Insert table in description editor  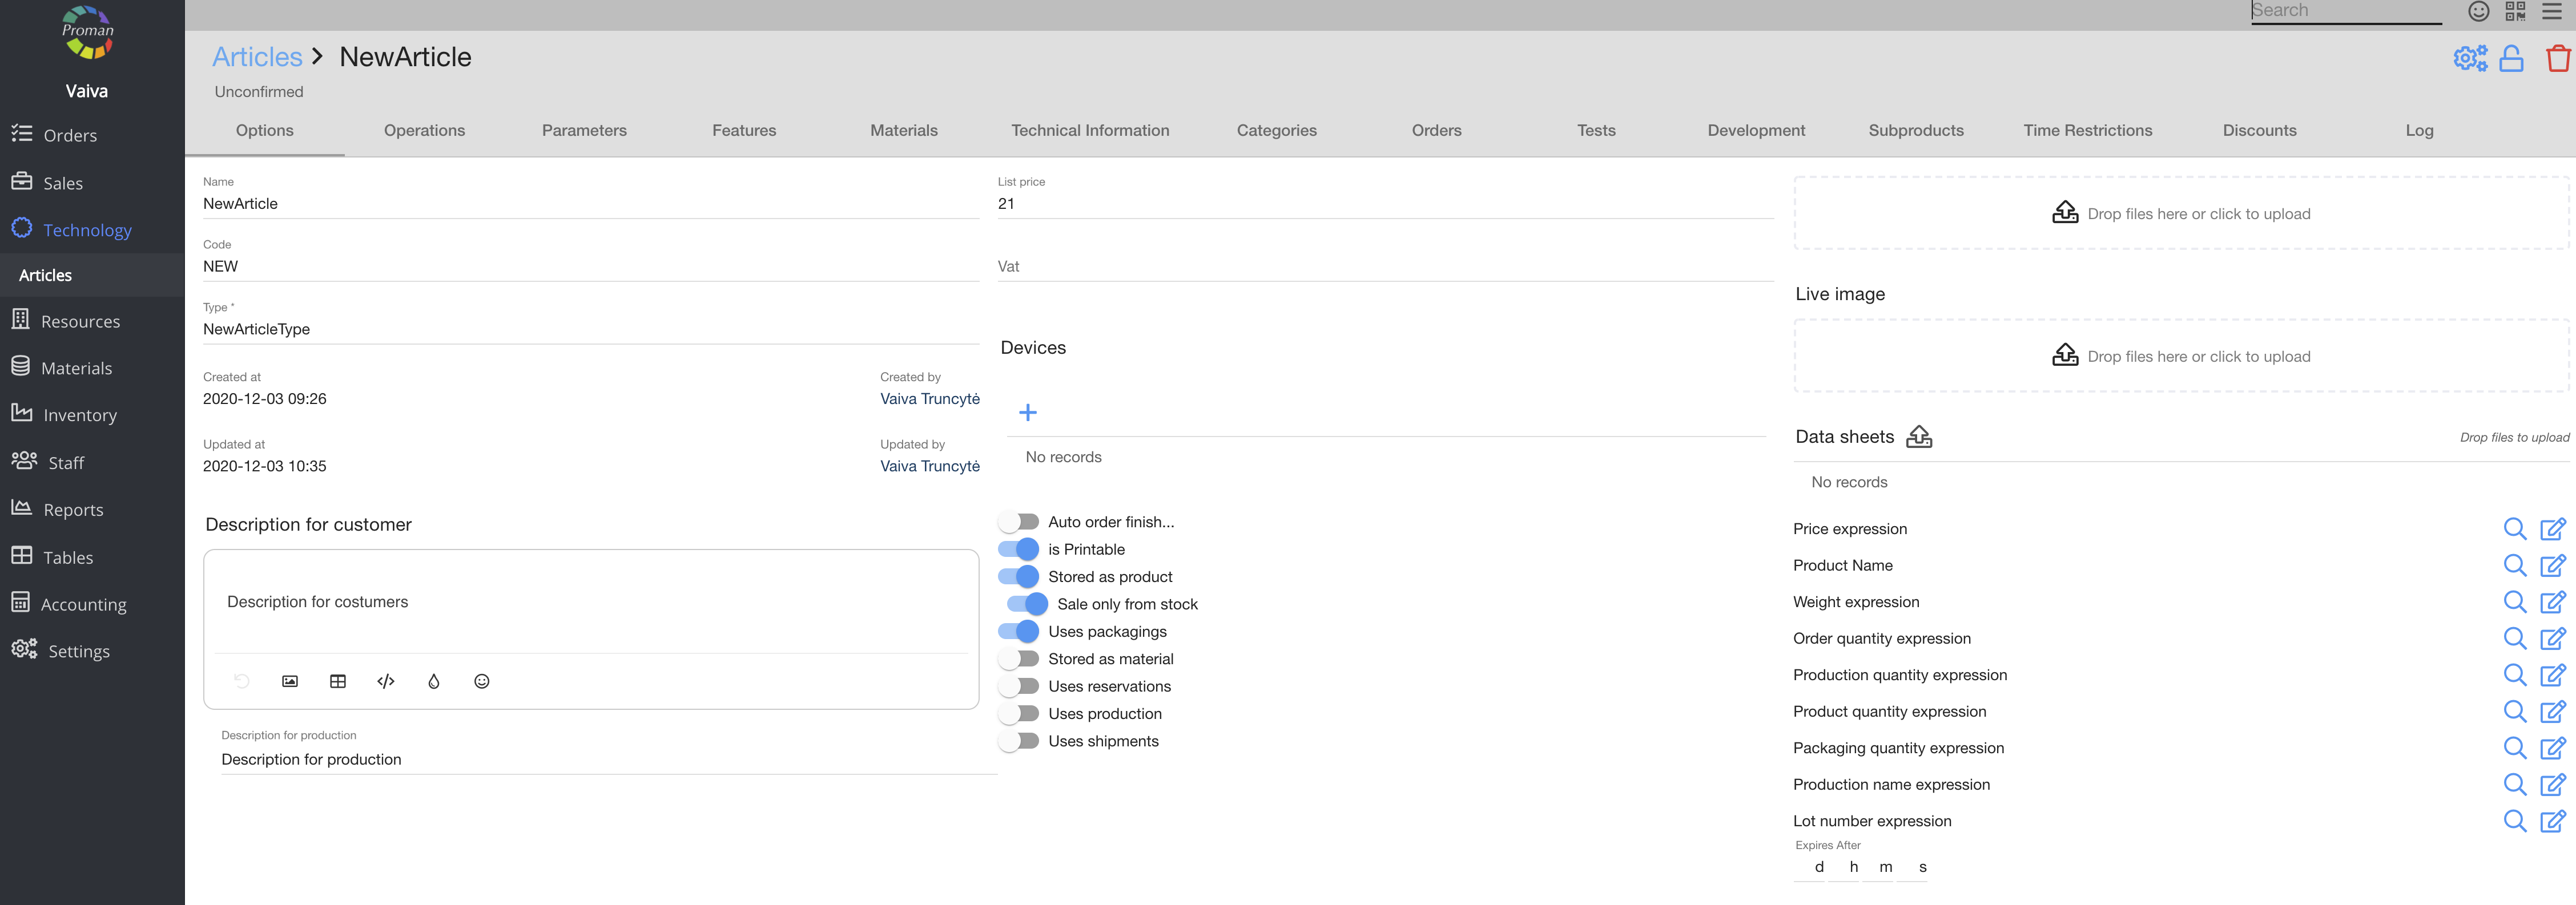[x=338, y=681]
